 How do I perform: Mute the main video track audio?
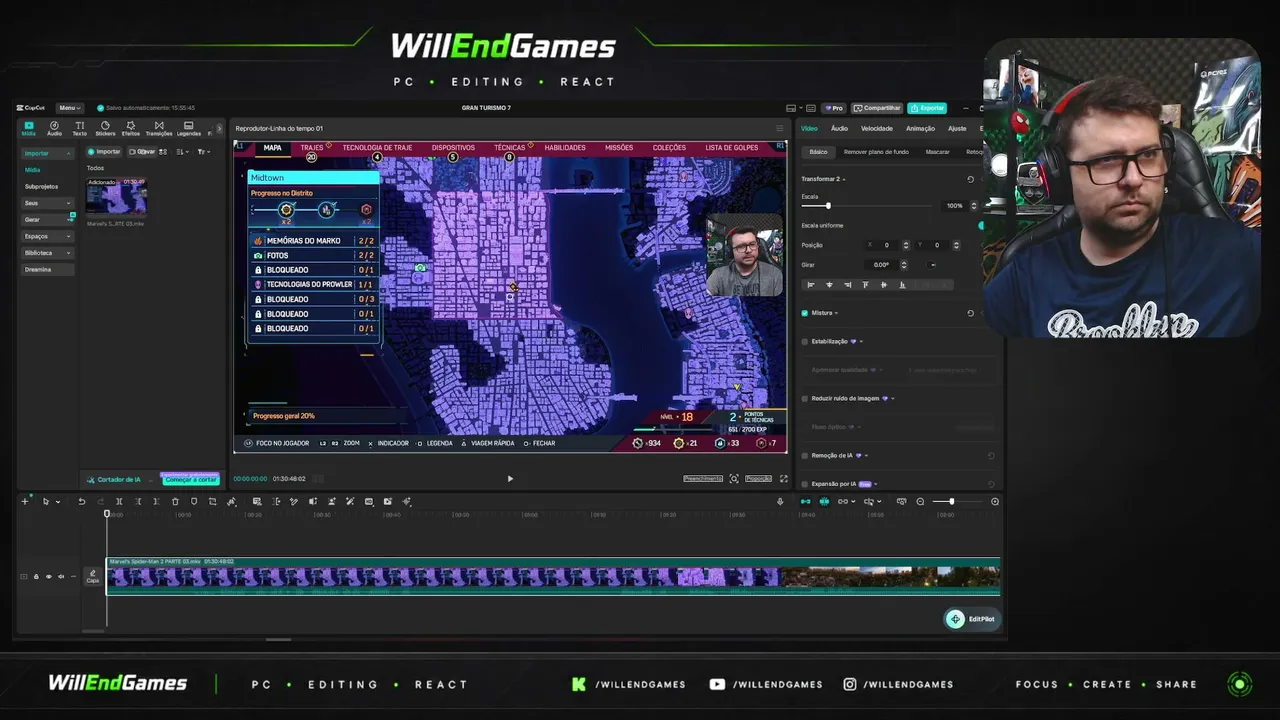tap(60, 577)
